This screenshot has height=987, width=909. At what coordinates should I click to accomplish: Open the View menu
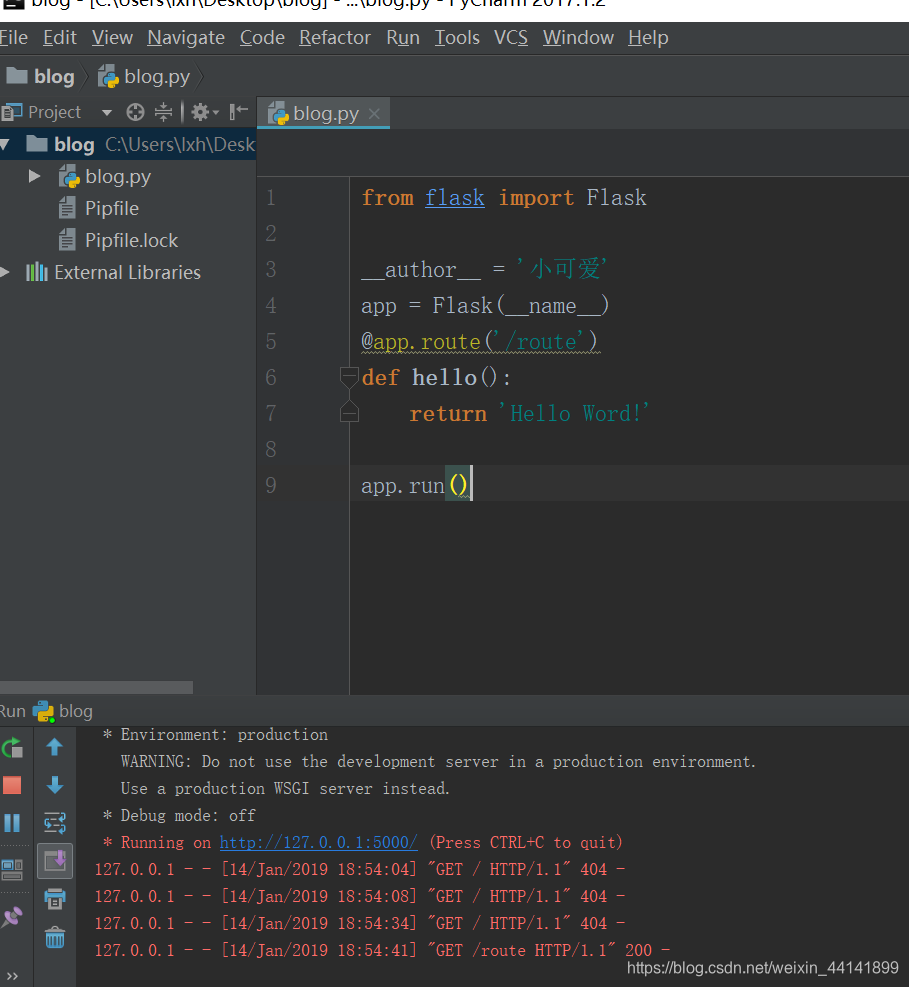[112, 38]
